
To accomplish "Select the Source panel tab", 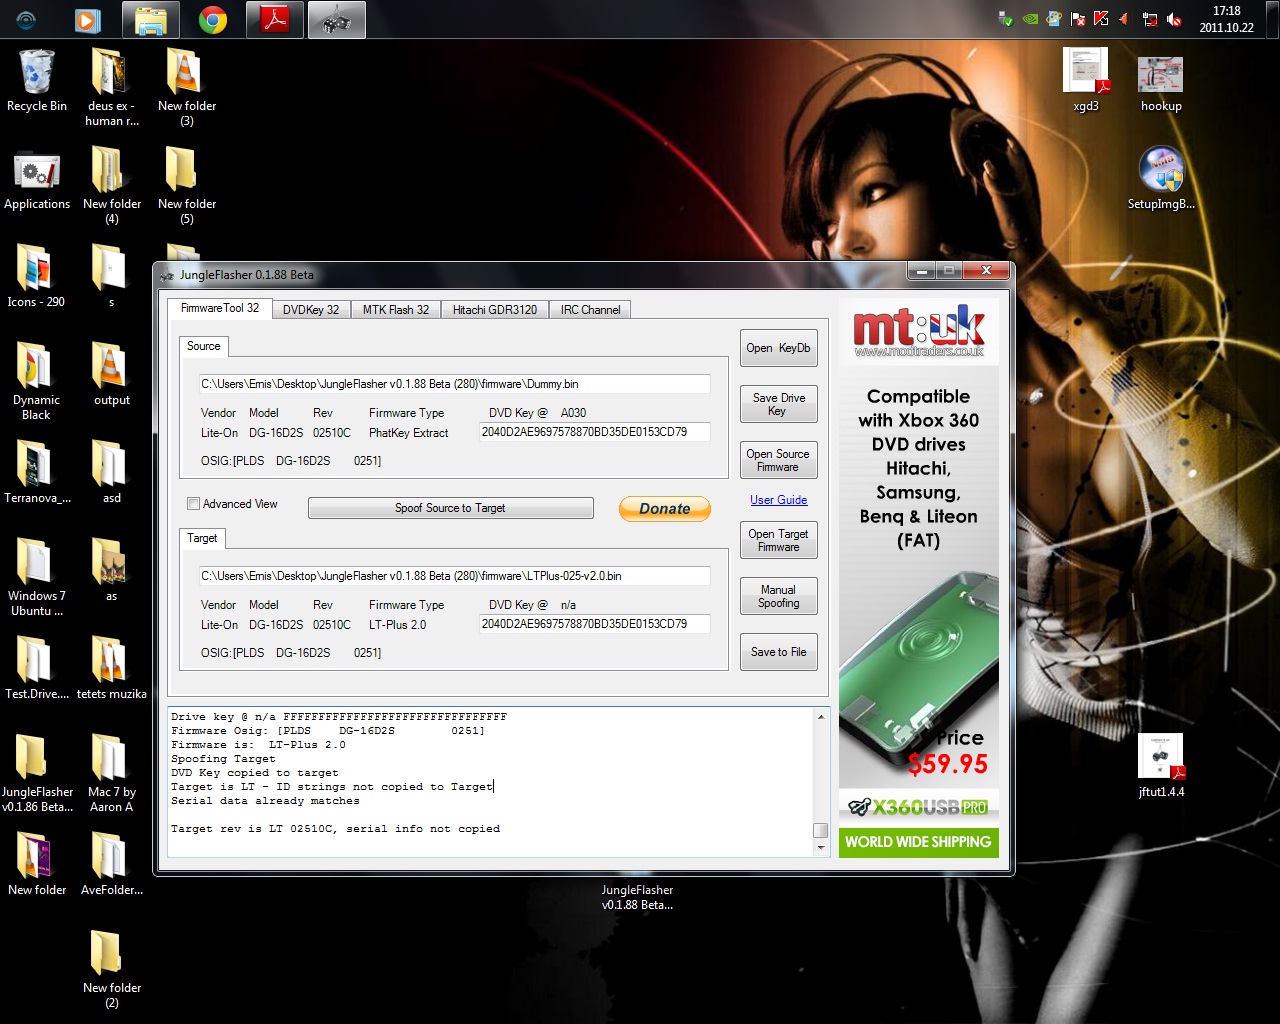I will [203, 346].
